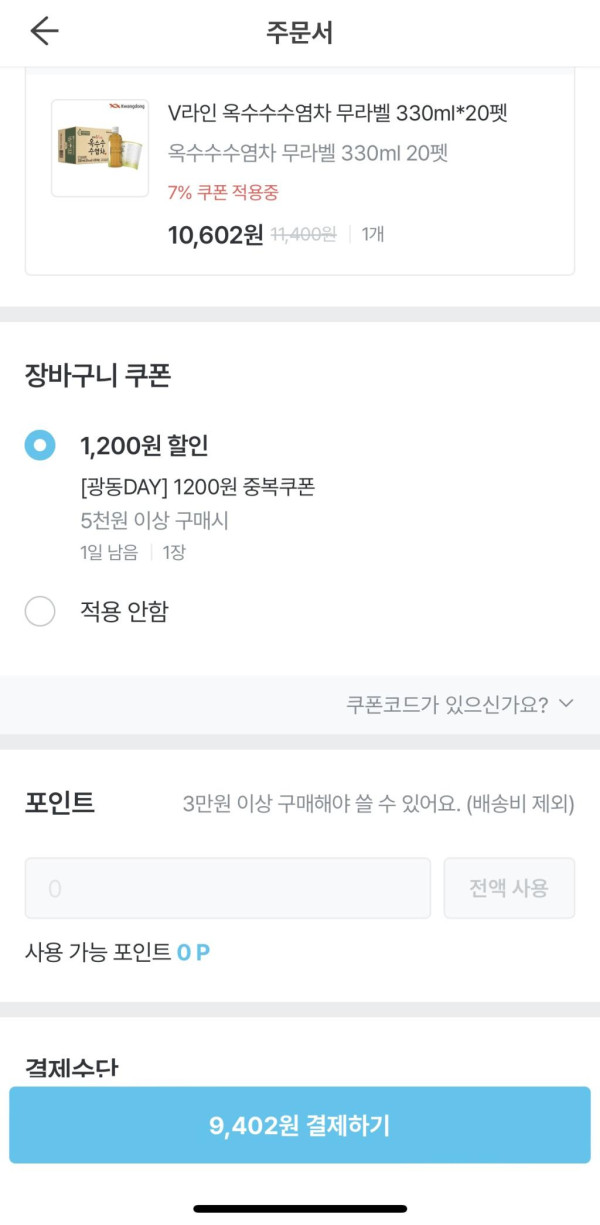
Task: Expand the coupon code chevron arrow
Action: click(567, 704)
